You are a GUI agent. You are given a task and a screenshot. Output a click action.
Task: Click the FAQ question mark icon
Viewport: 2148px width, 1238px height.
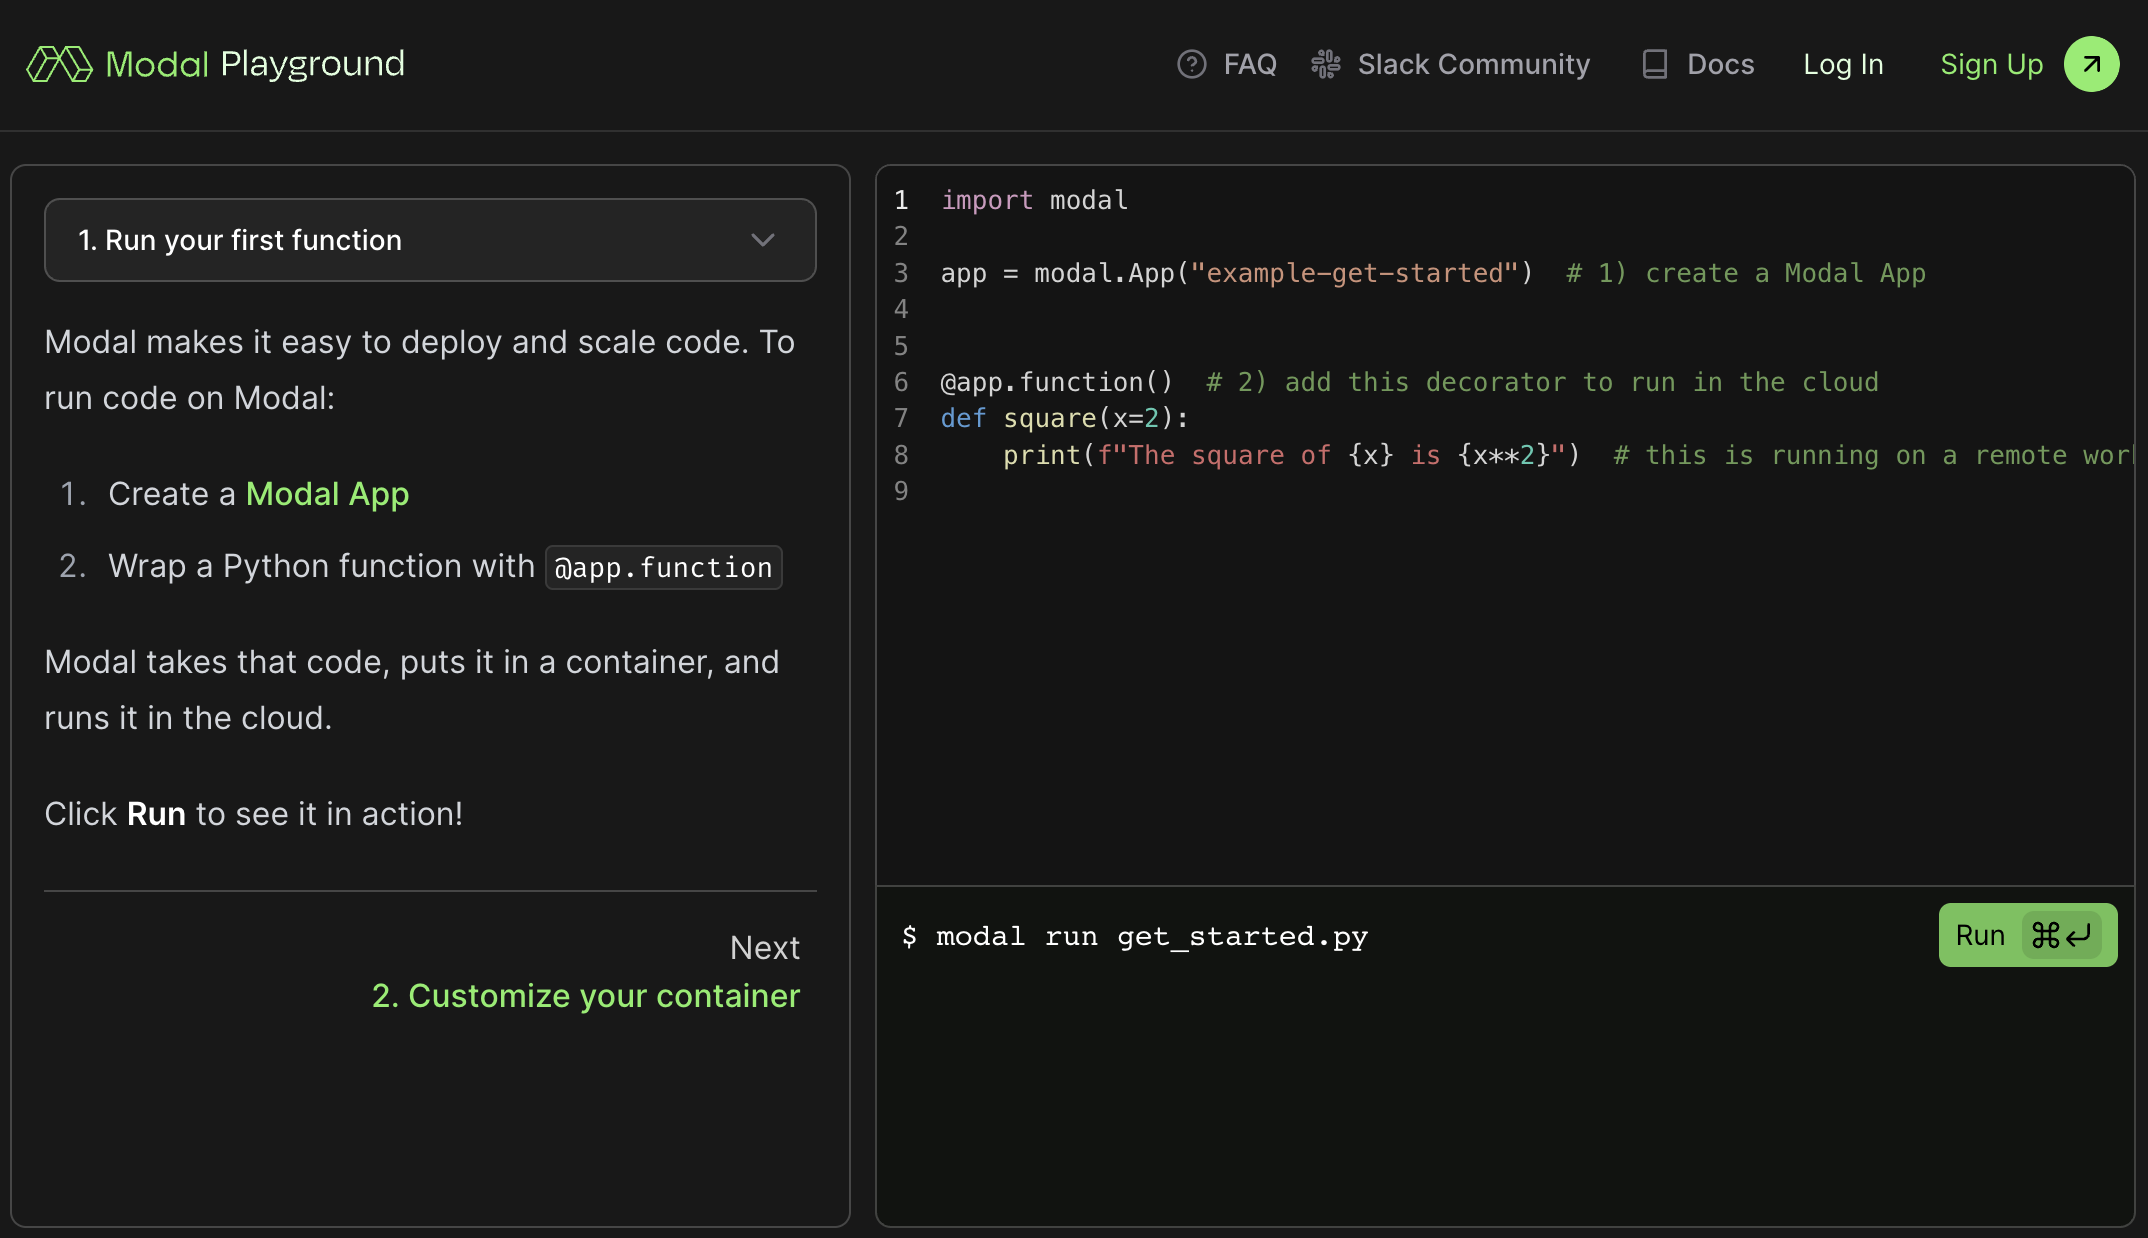coord(1191,64)
